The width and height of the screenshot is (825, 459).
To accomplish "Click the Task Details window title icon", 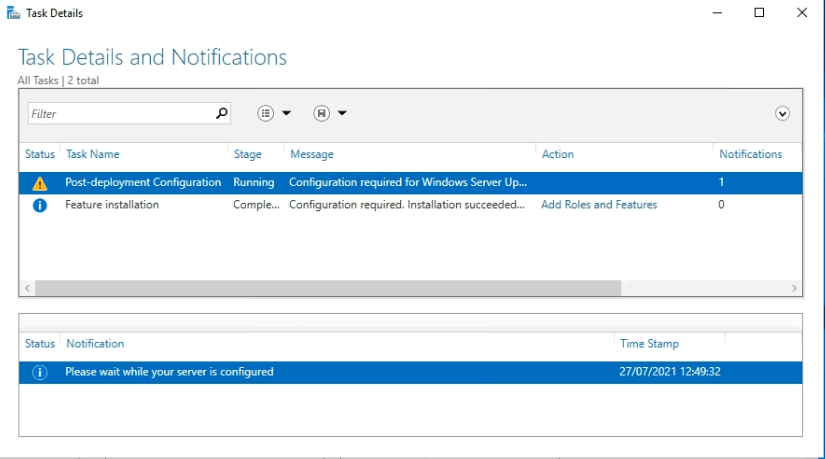I will pos(12,13).
